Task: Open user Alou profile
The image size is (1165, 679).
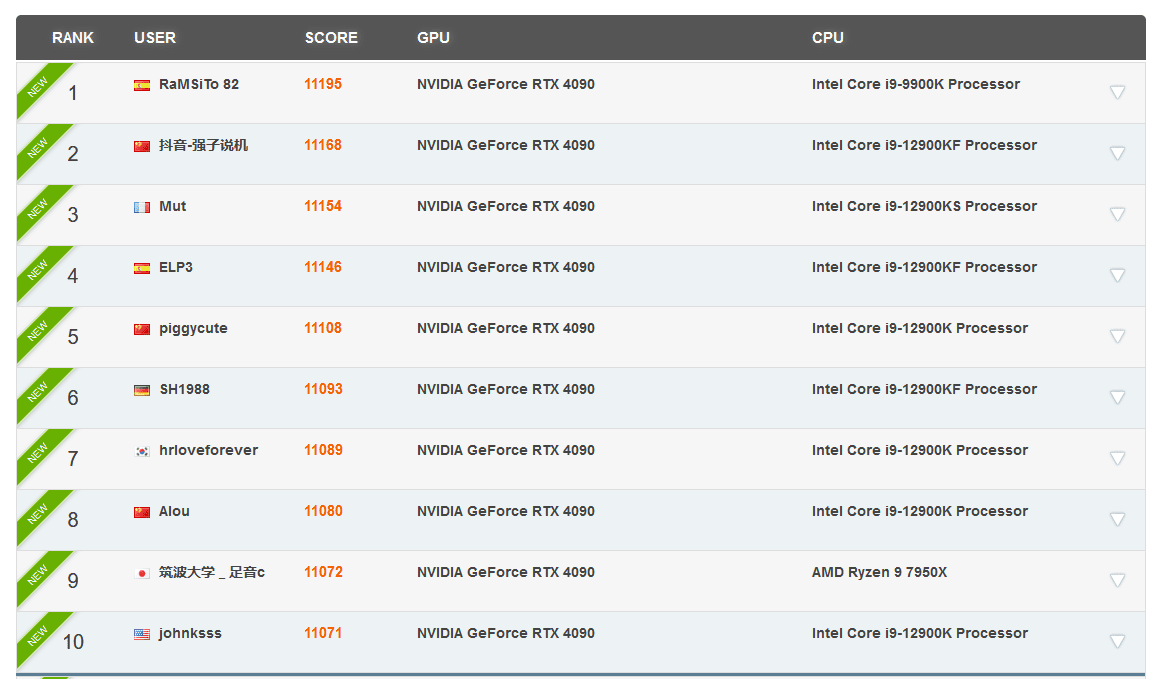Action: pyautogui.click(x=175, y=510)
